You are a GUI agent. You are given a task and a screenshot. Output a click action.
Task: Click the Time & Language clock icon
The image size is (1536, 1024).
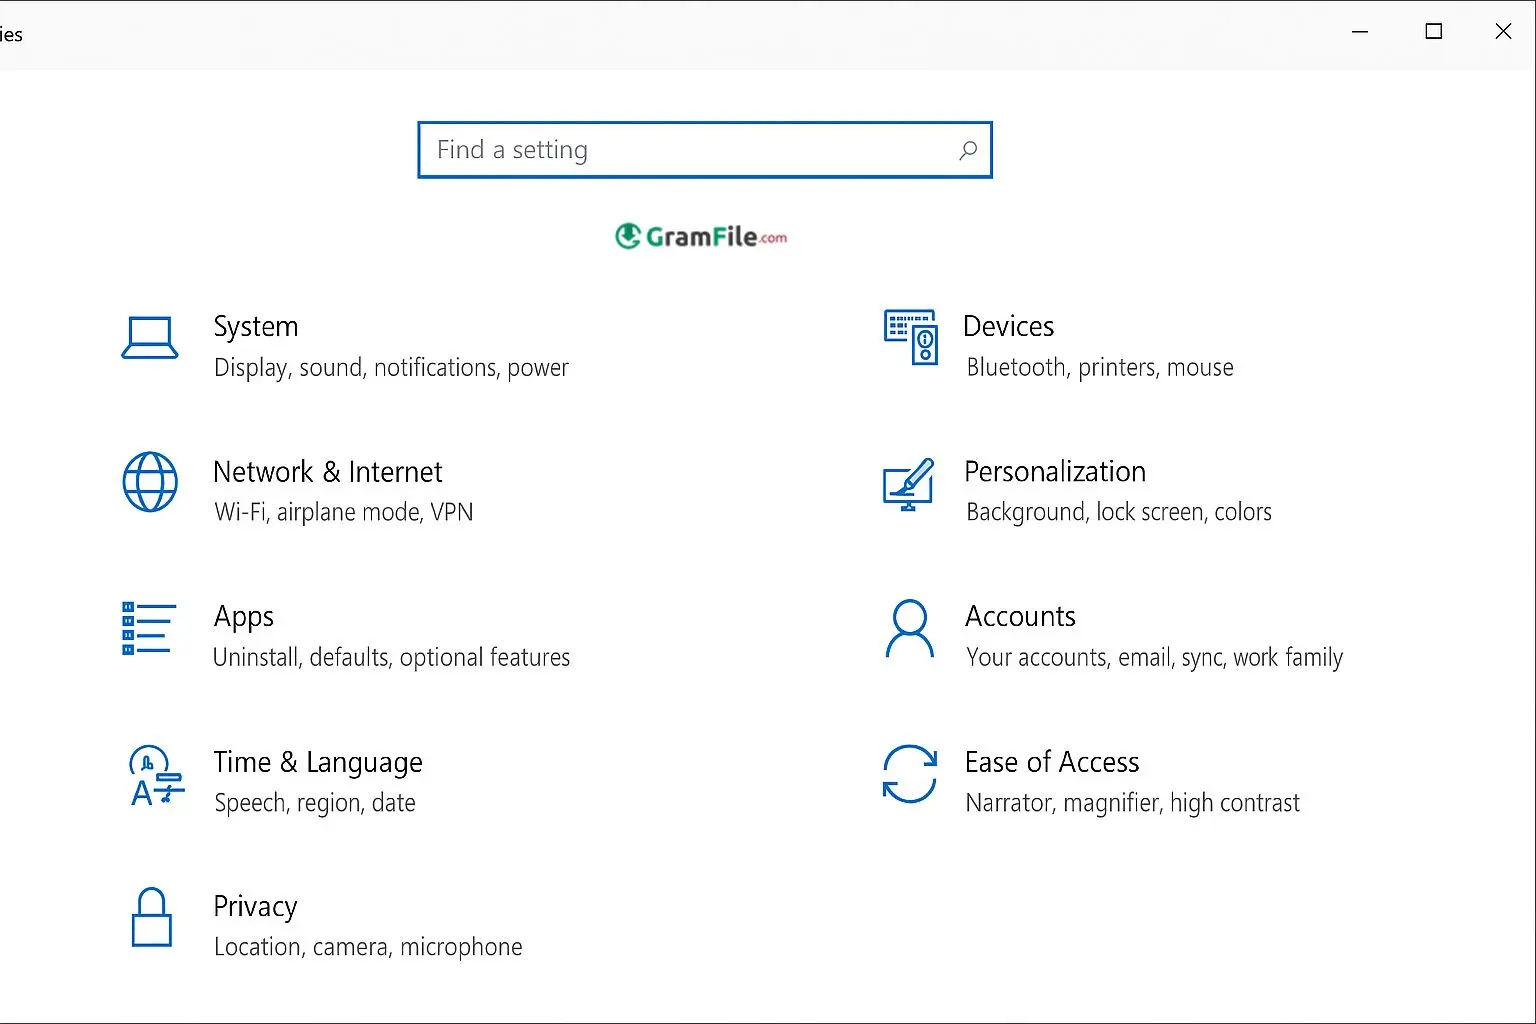pos(156,776)
